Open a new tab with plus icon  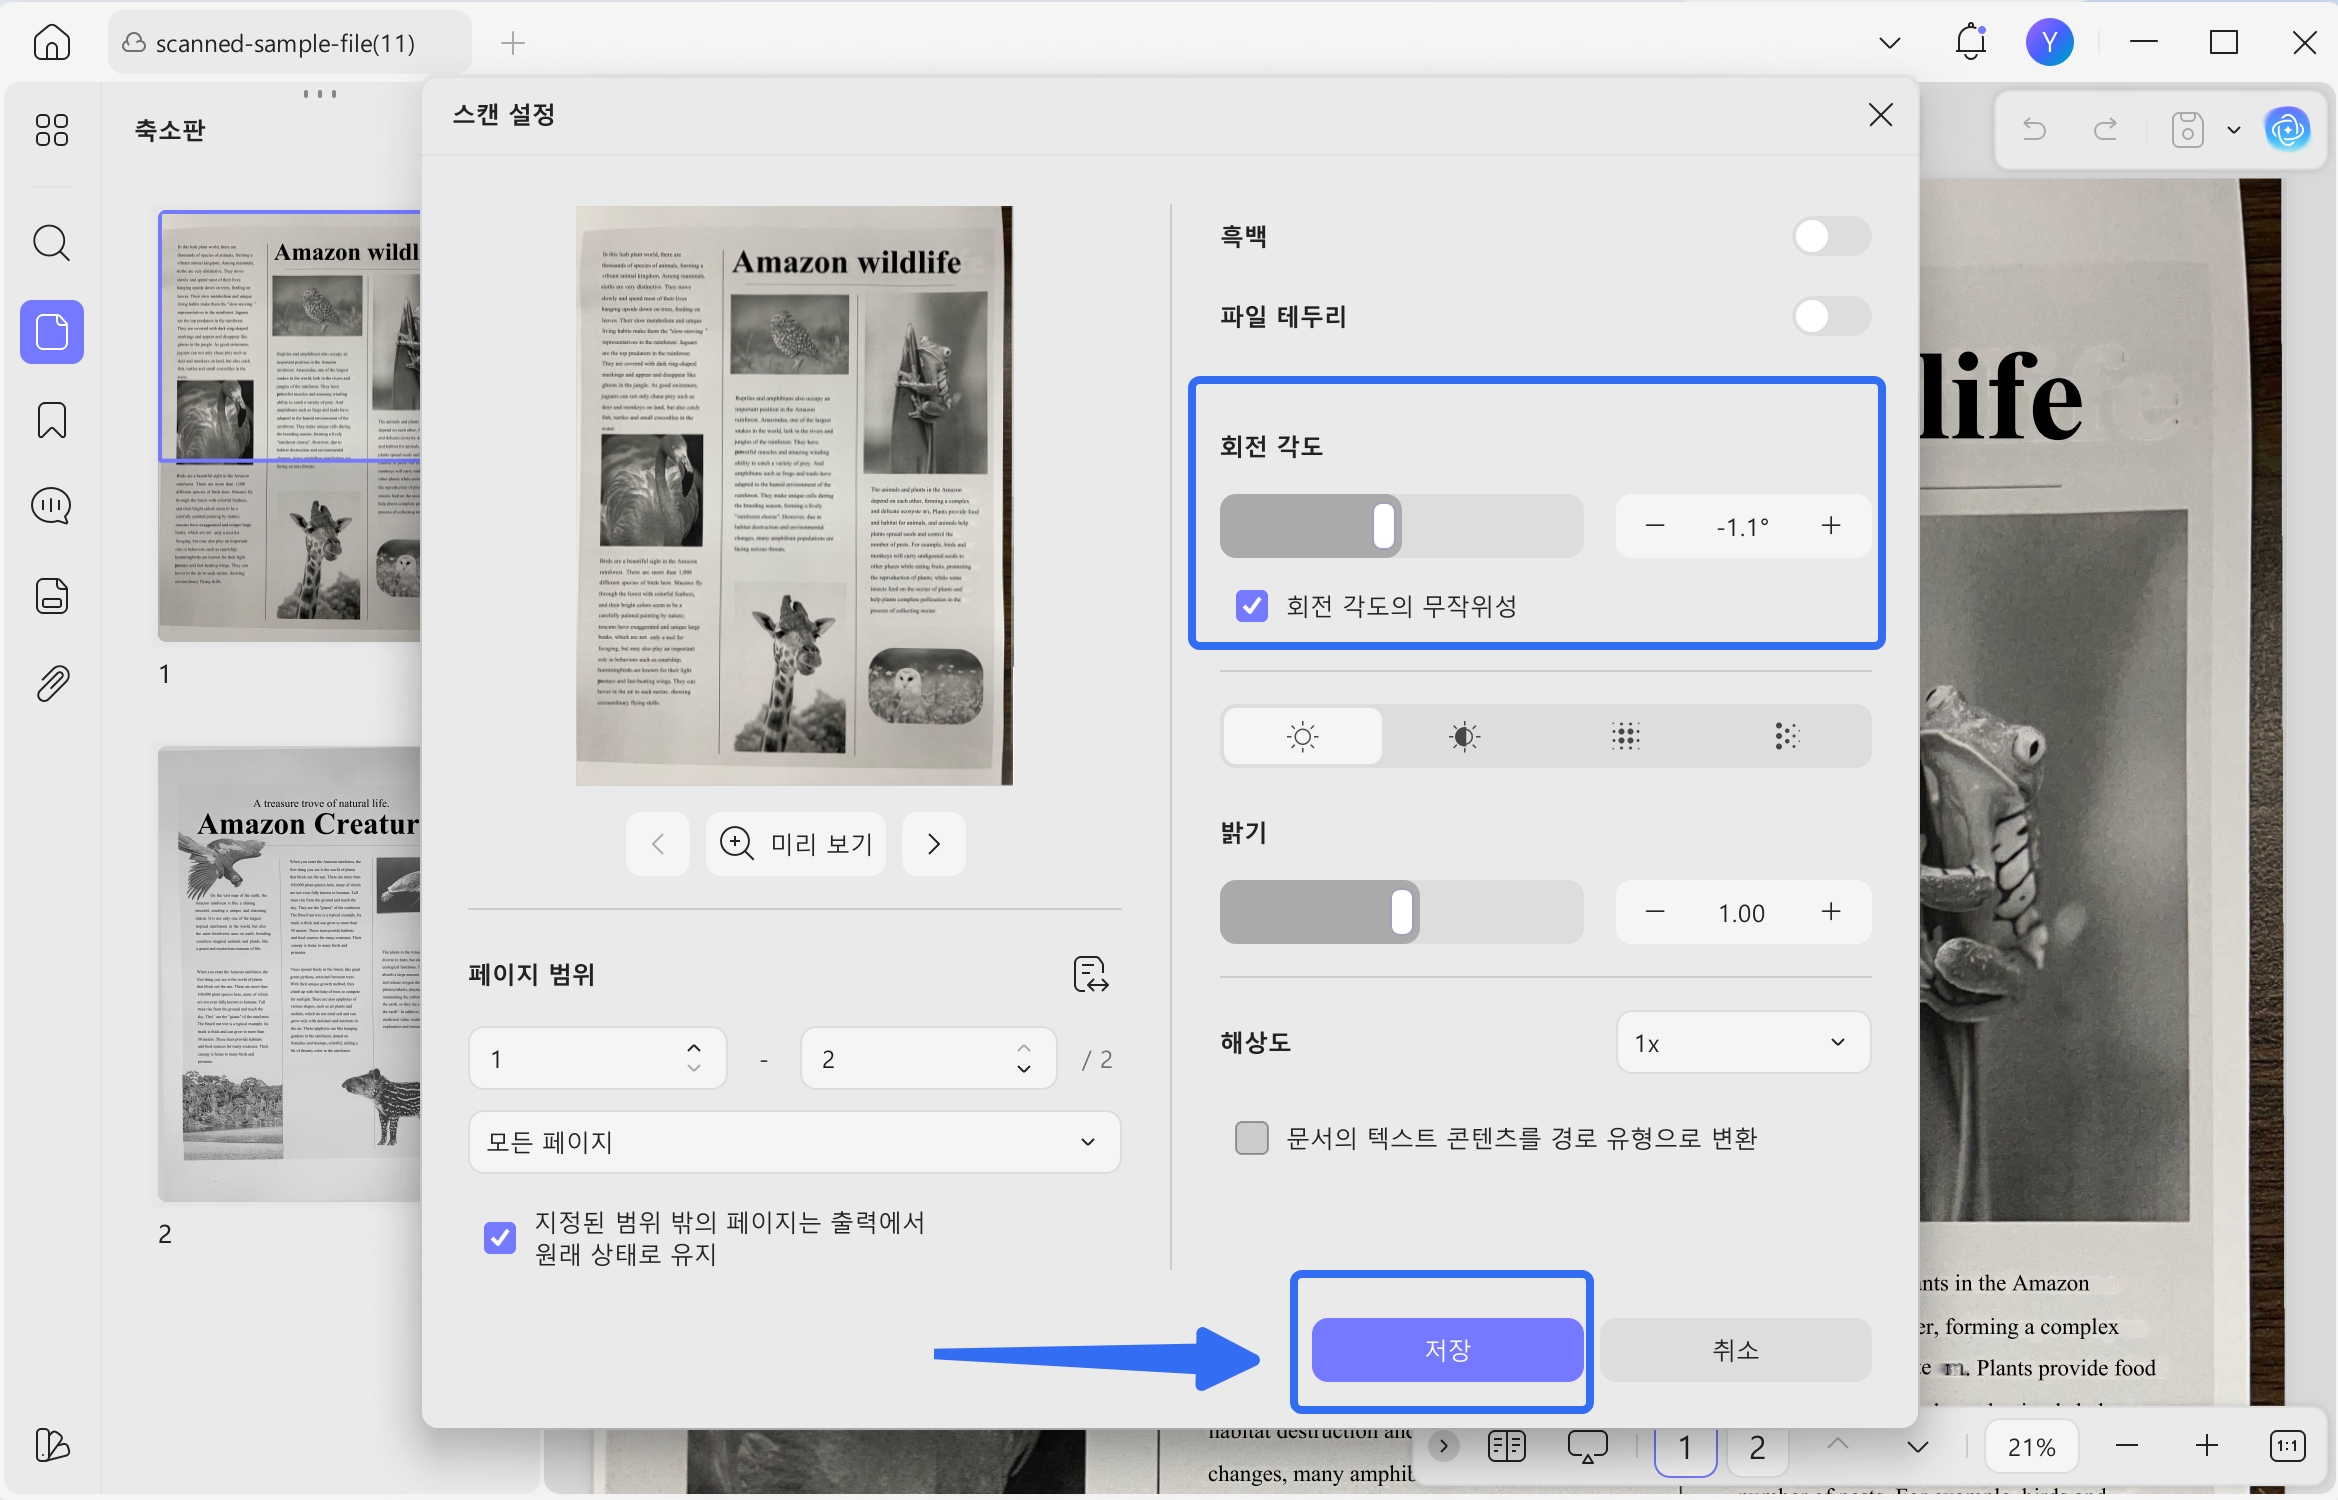(x=513, y=43)
